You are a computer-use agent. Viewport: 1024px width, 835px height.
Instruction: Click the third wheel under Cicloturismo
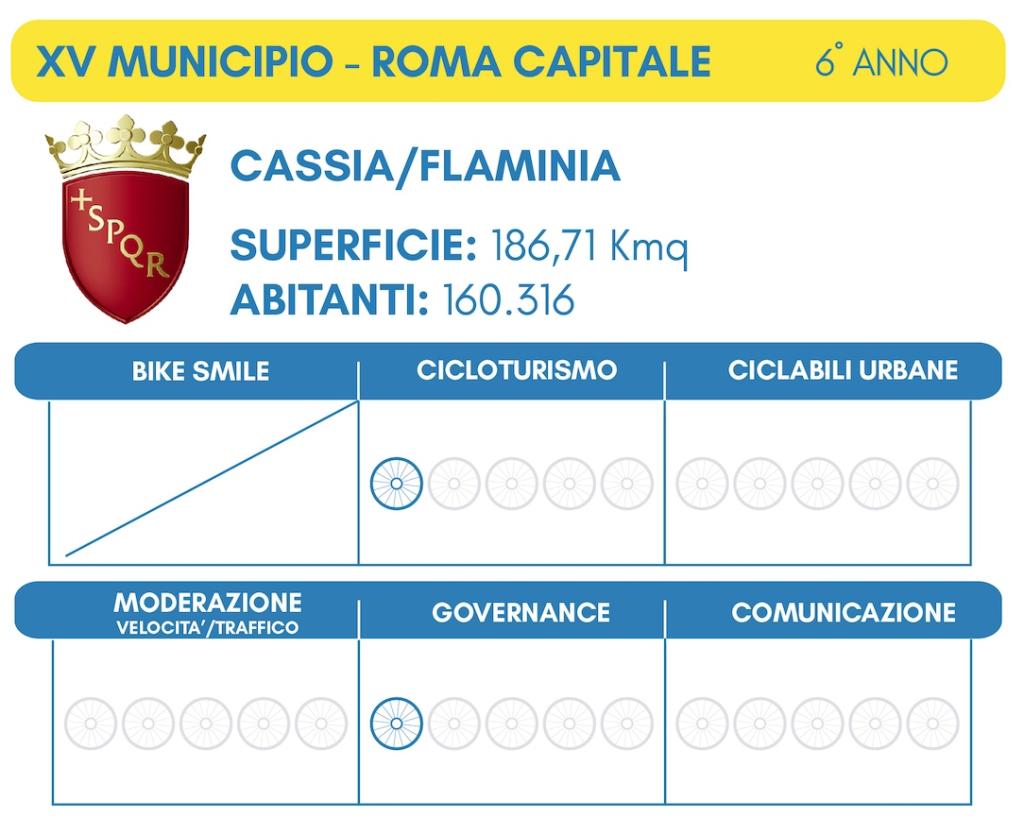[x=511, y=484]
